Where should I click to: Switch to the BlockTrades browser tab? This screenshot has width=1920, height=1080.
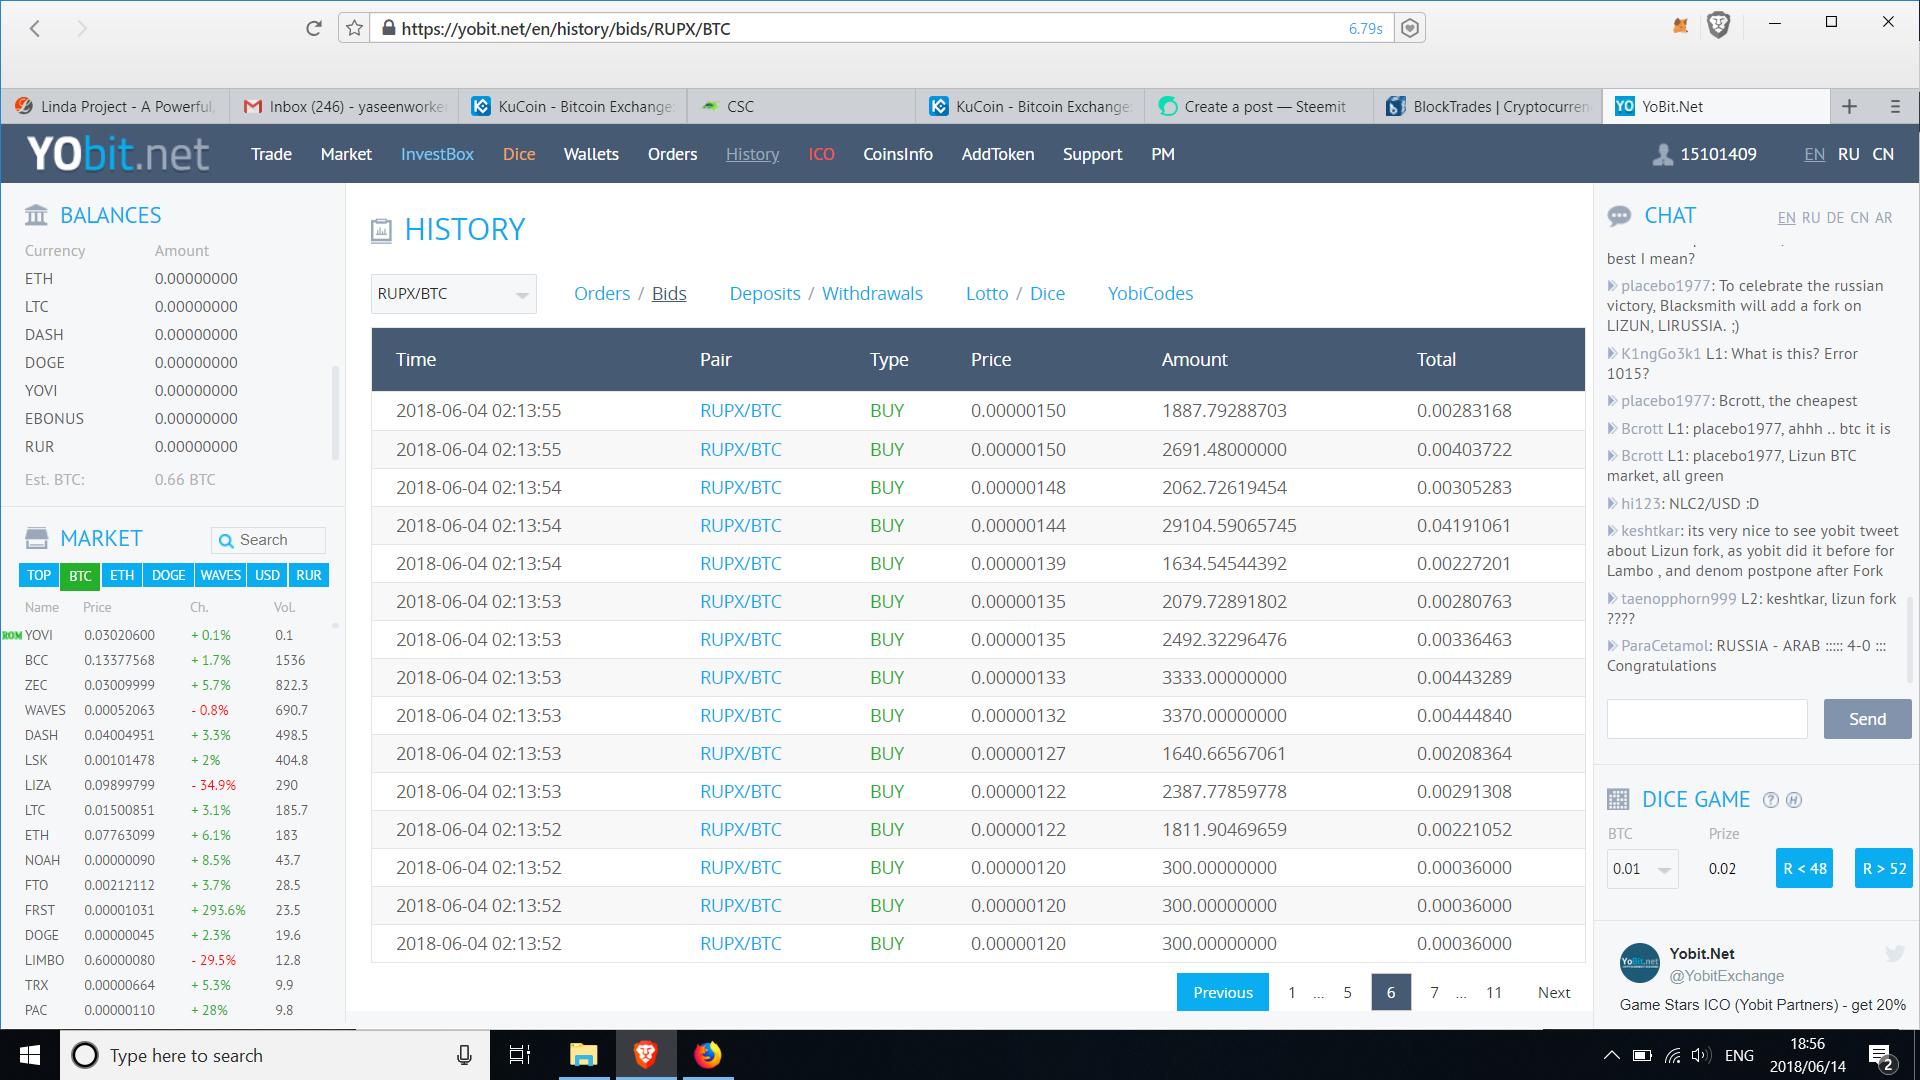1487,106
